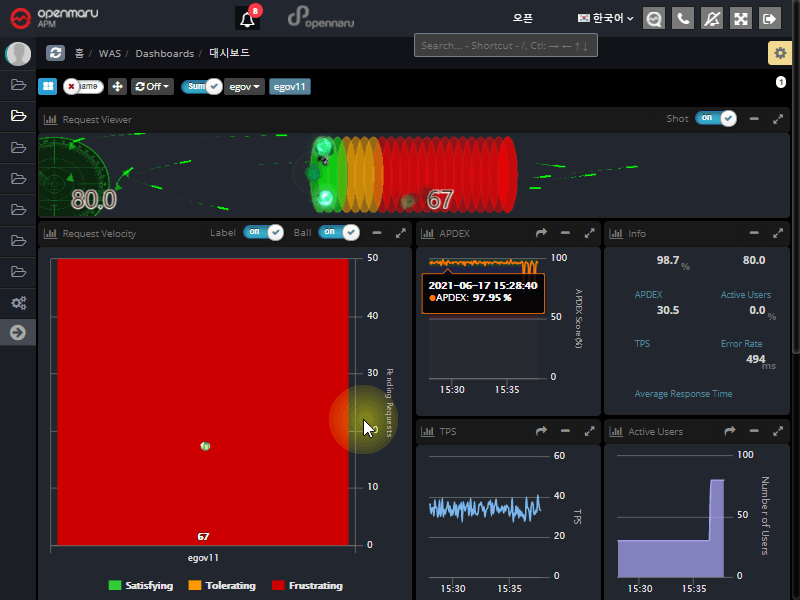
Task: Toggle the Shot switch in Request Viewer
Action: (x=716, y=119)
